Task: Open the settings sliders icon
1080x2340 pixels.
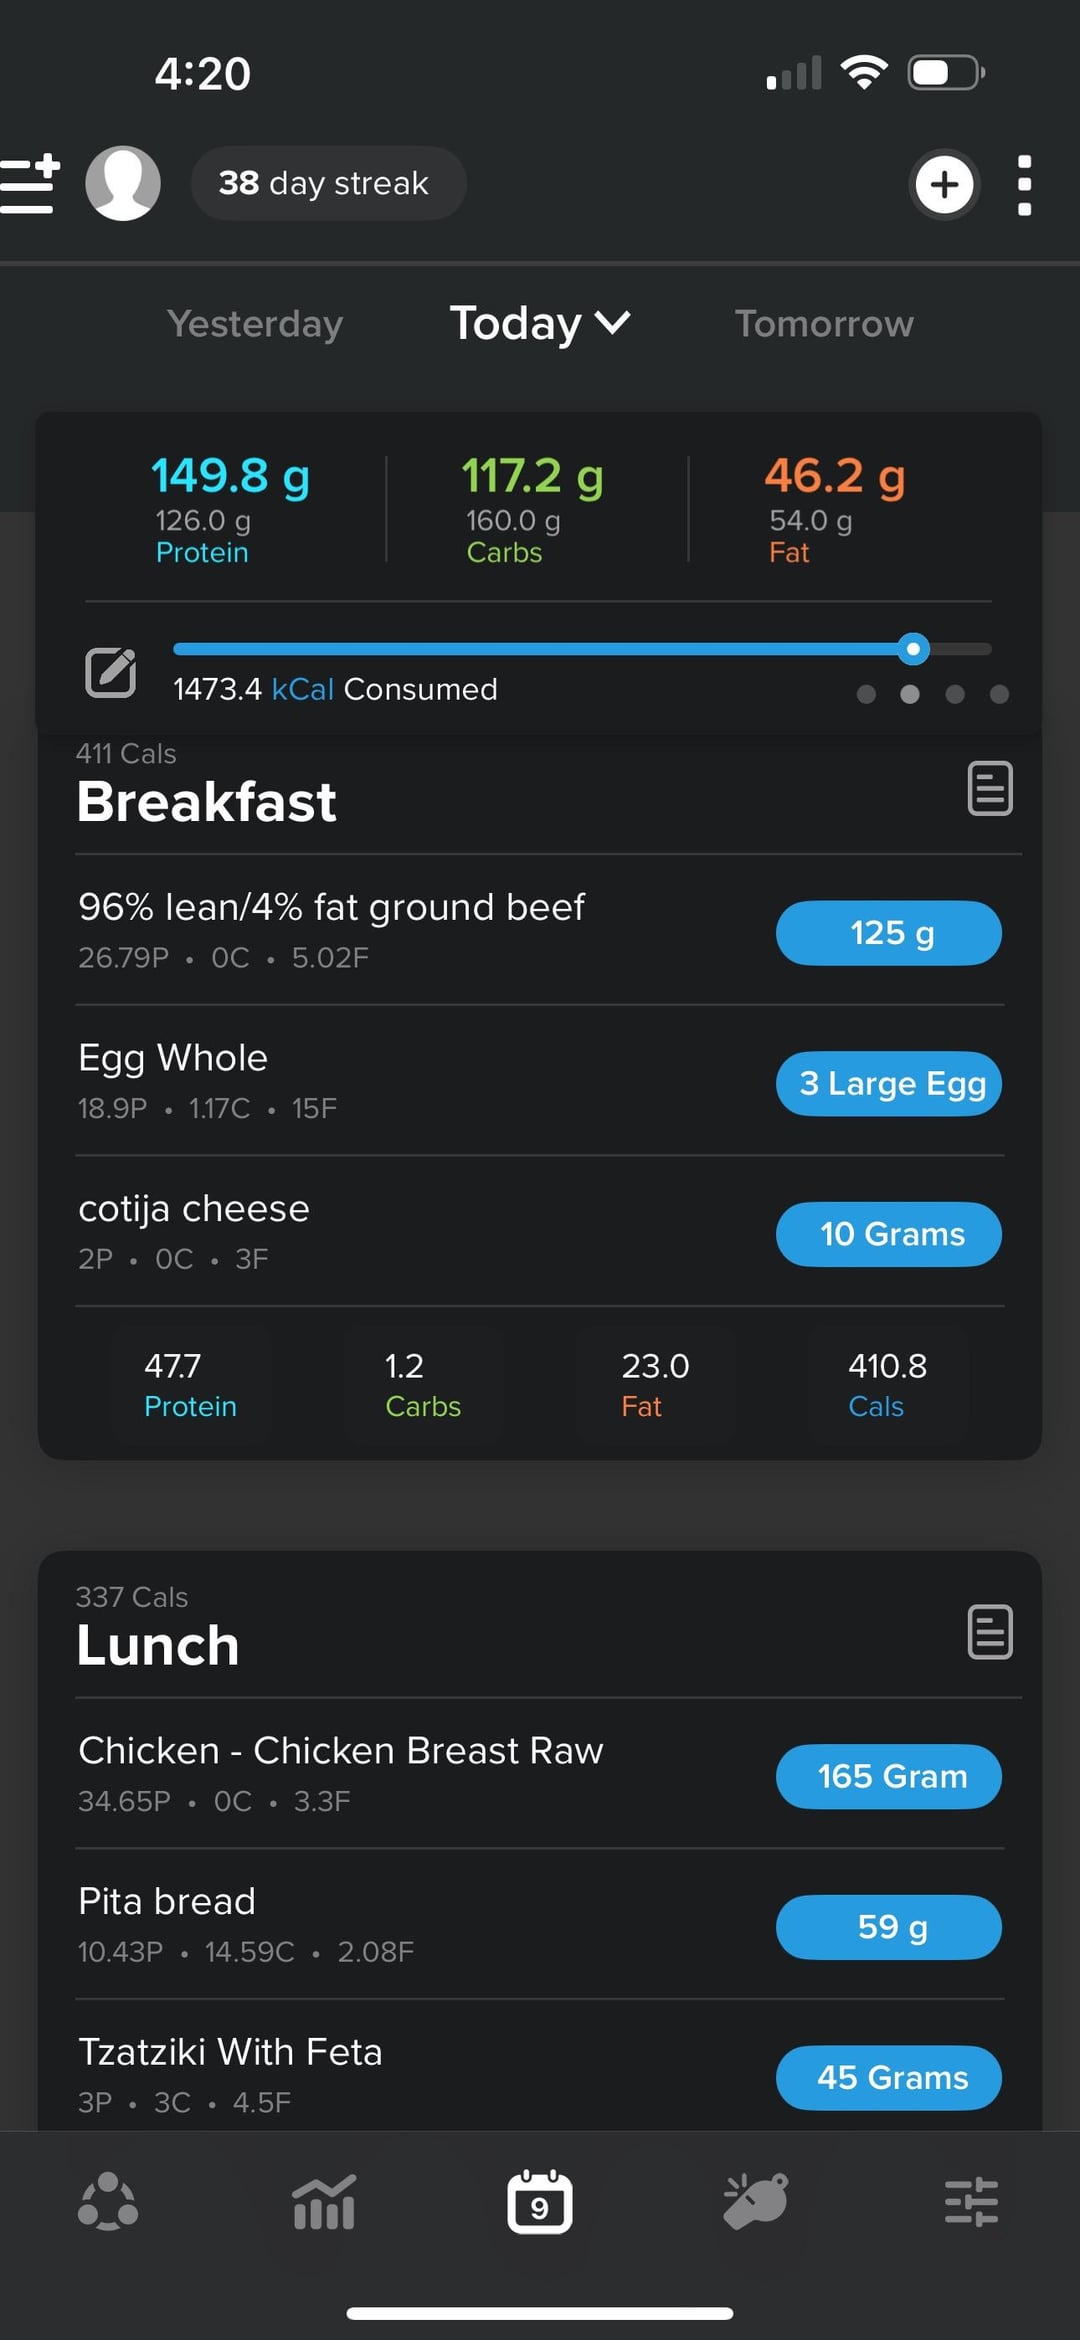Action: click(971, 2201)
